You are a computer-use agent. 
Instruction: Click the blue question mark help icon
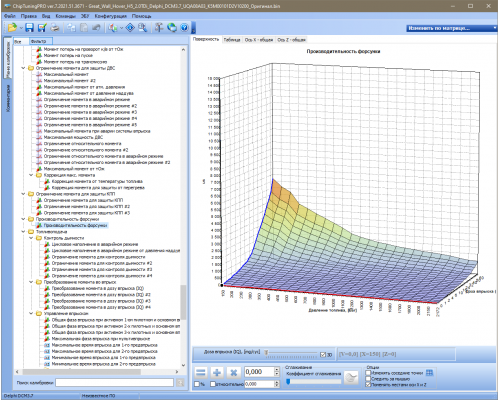coord(184,28)
